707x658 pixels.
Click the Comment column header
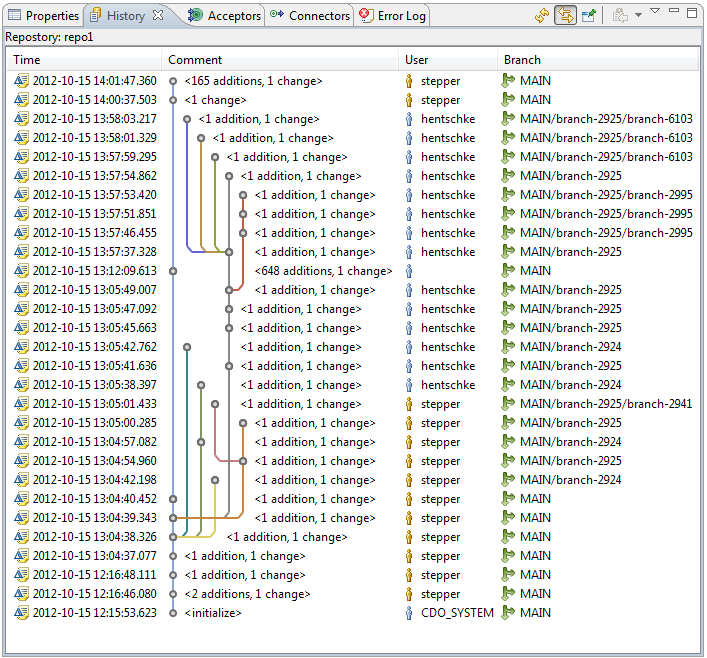280,60
